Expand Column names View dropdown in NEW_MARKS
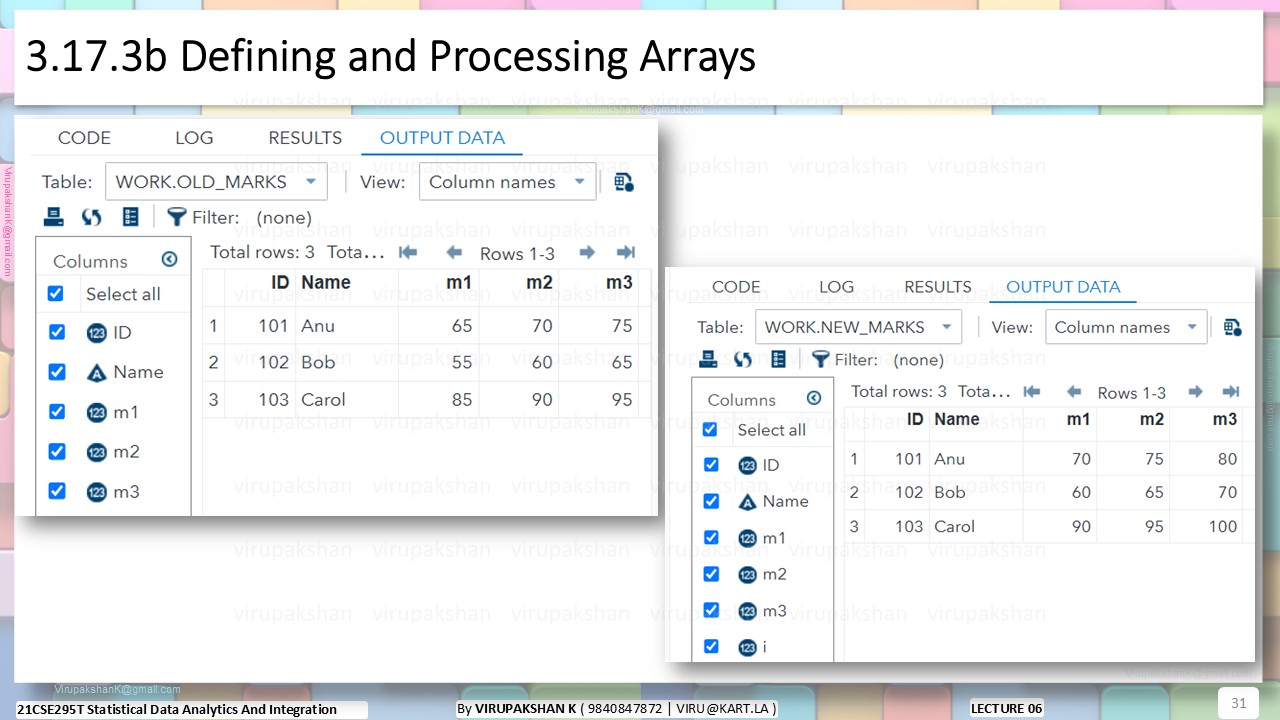Screen dimensions: 1280x720 point(1126,327)
